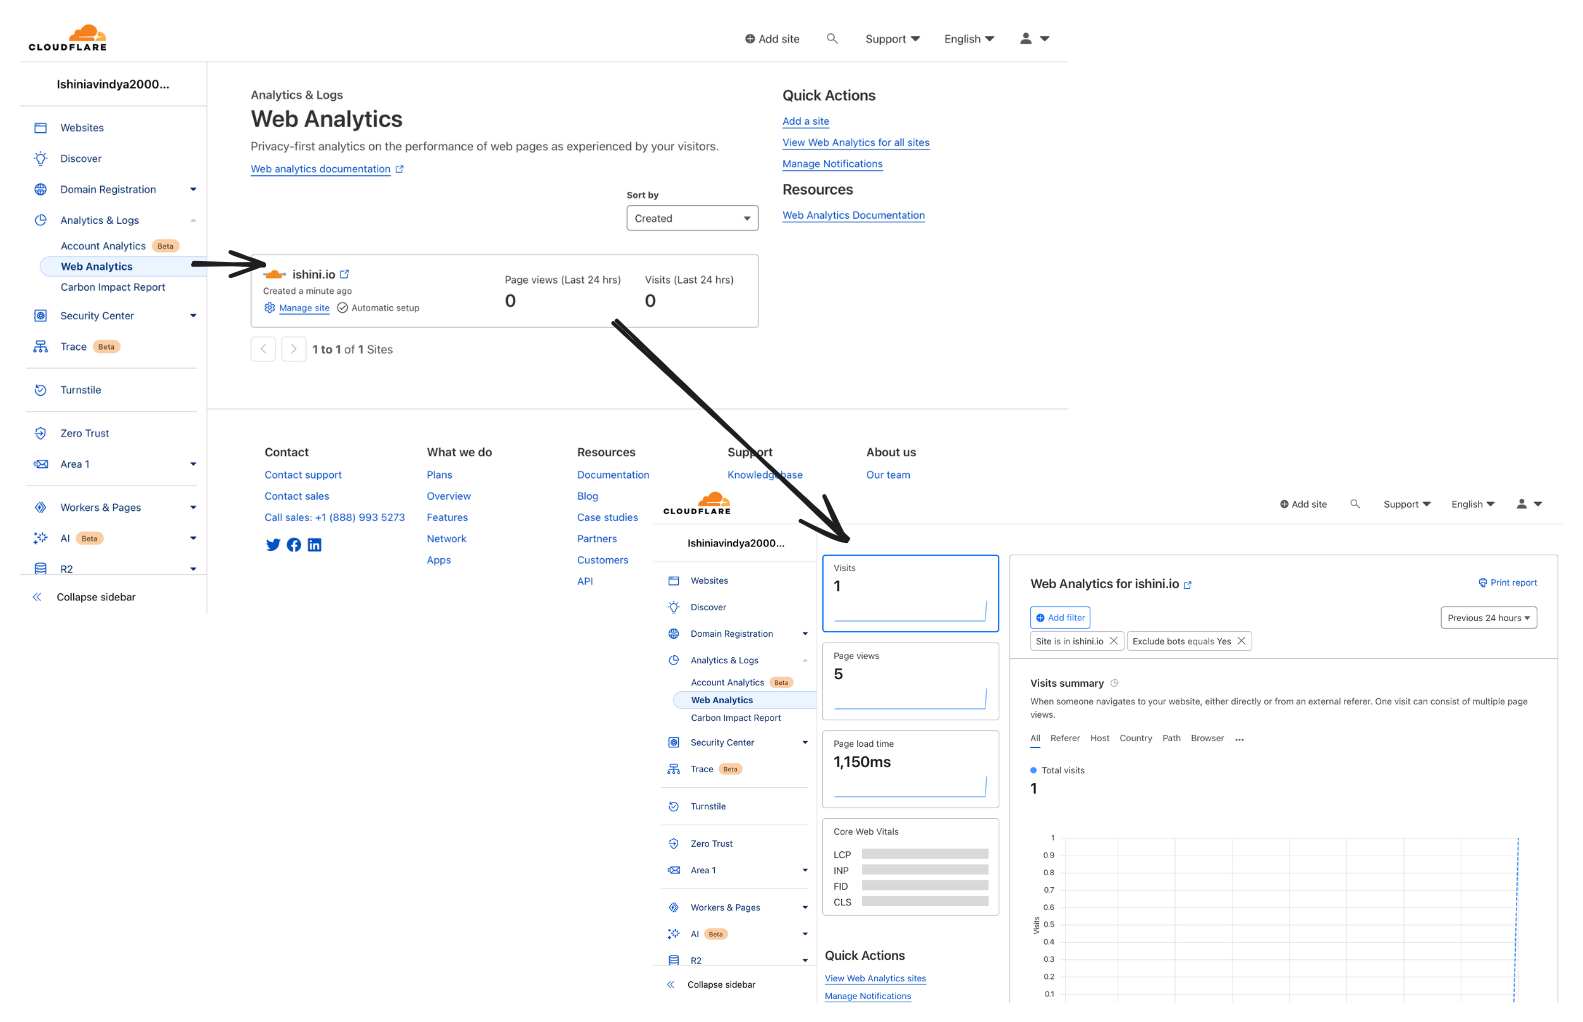Expand Area 1 arrow in top sidebar

193,465
